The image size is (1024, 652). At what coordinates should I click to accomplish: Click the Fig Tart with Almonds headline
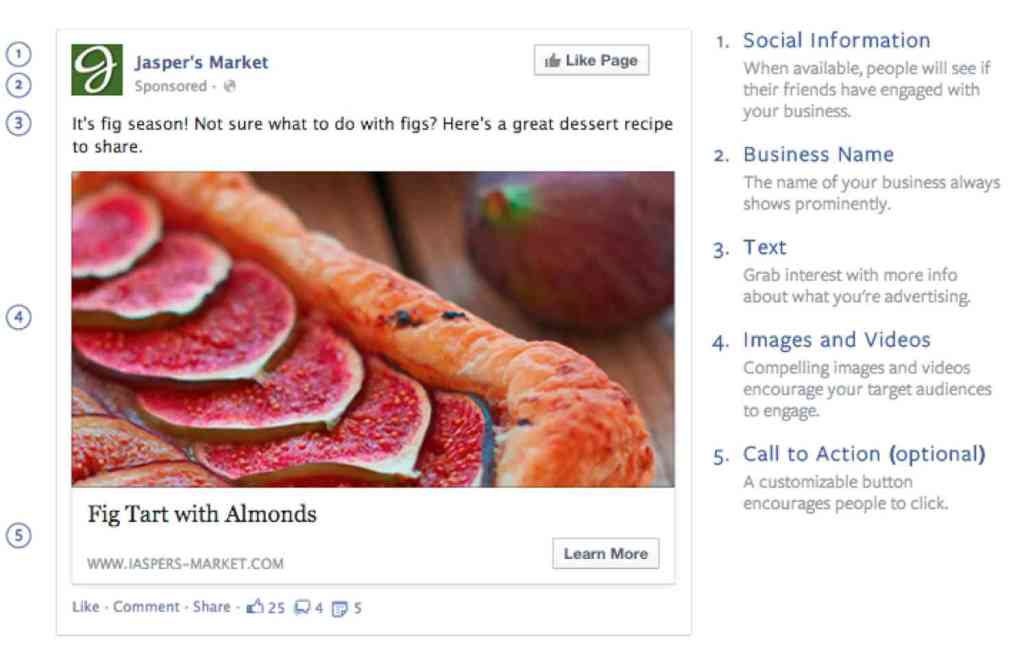tap(202, 515)
